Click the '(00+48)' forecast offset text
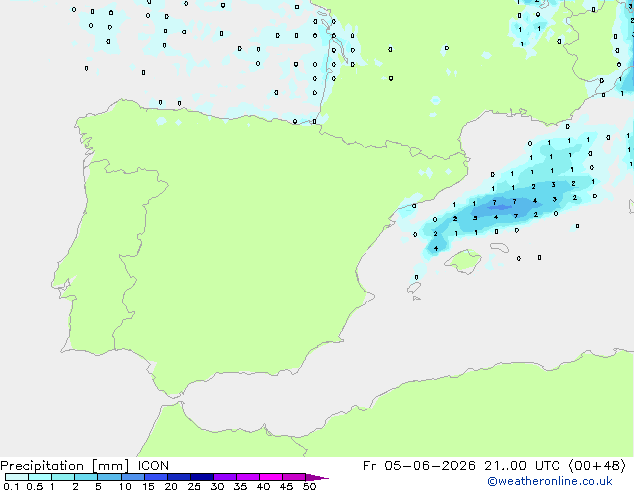Viewport: 634px width, 490px height. [597, 466]
